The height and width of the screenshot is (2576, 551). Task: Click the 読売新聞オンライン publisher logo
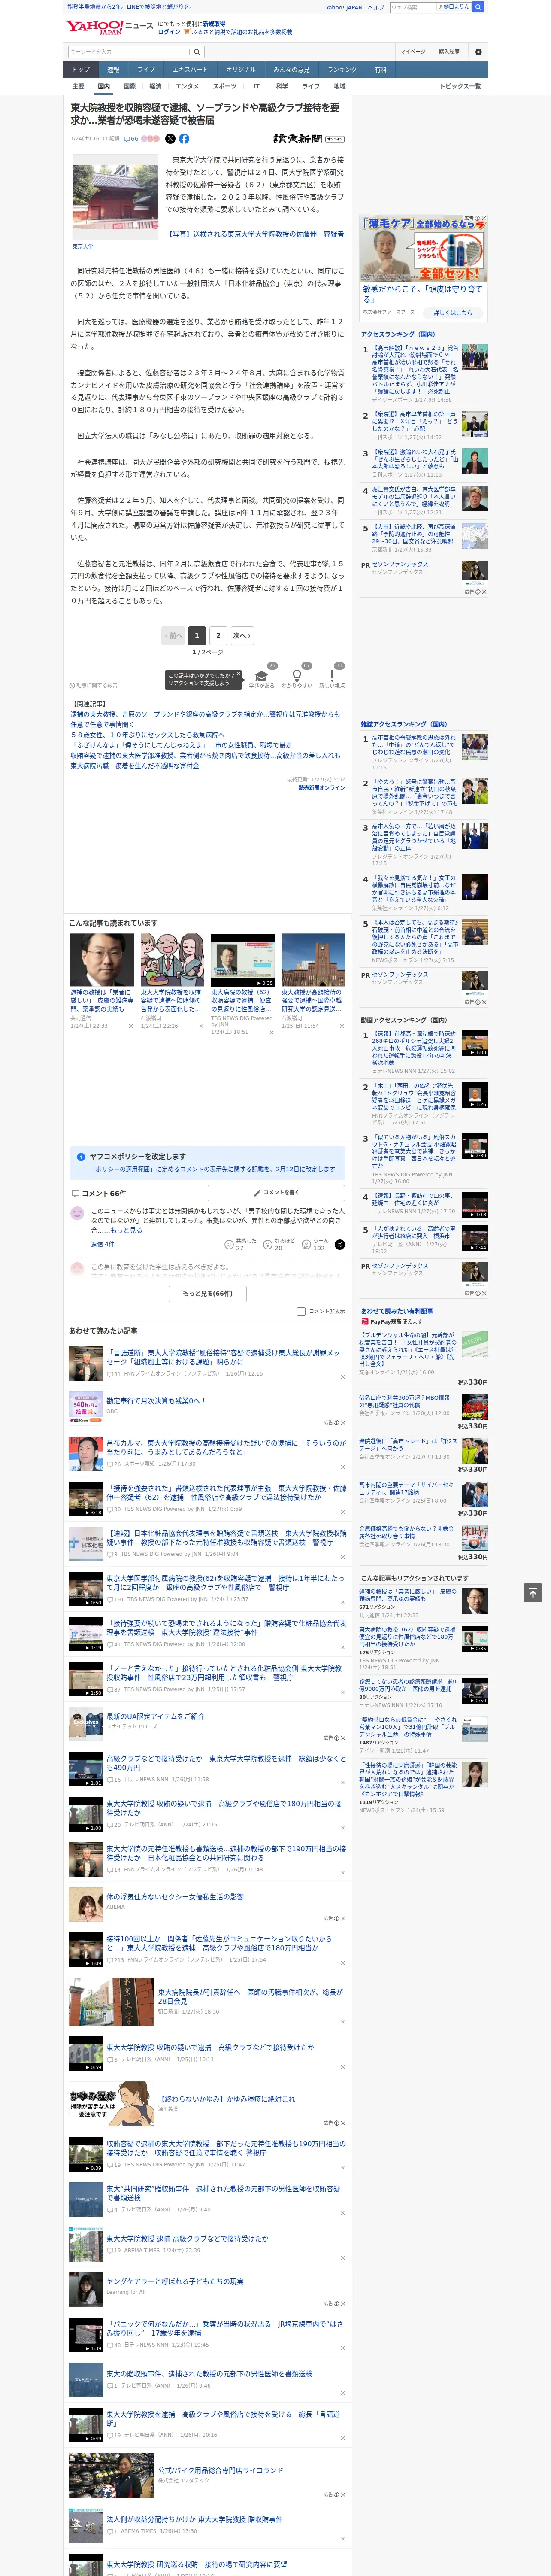[x=308, y=139]
